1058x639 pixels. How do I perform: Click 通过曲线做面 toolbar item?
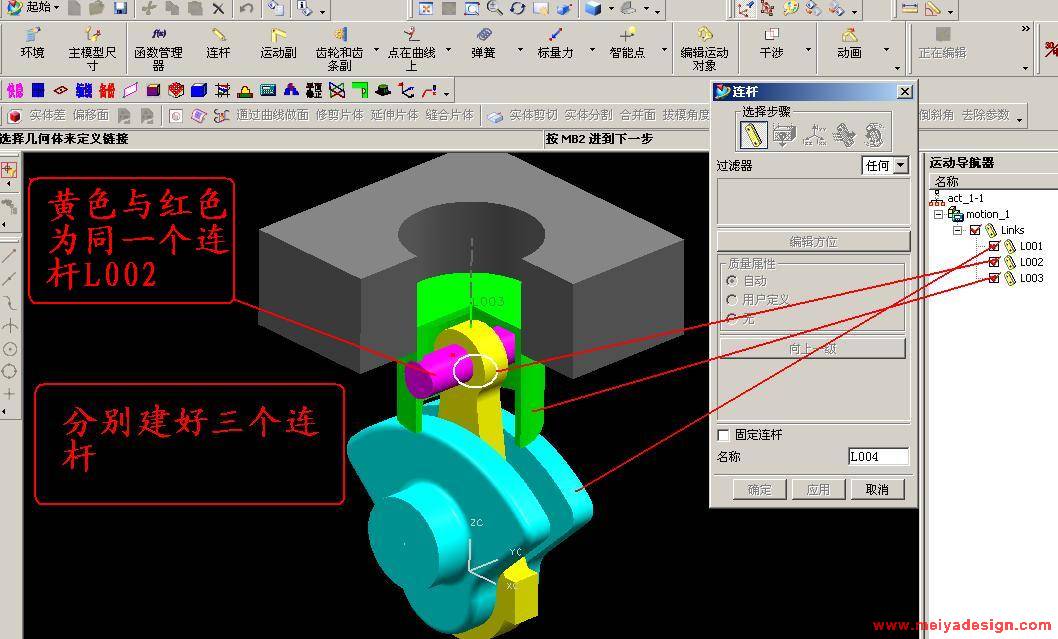tap(272, 115)
